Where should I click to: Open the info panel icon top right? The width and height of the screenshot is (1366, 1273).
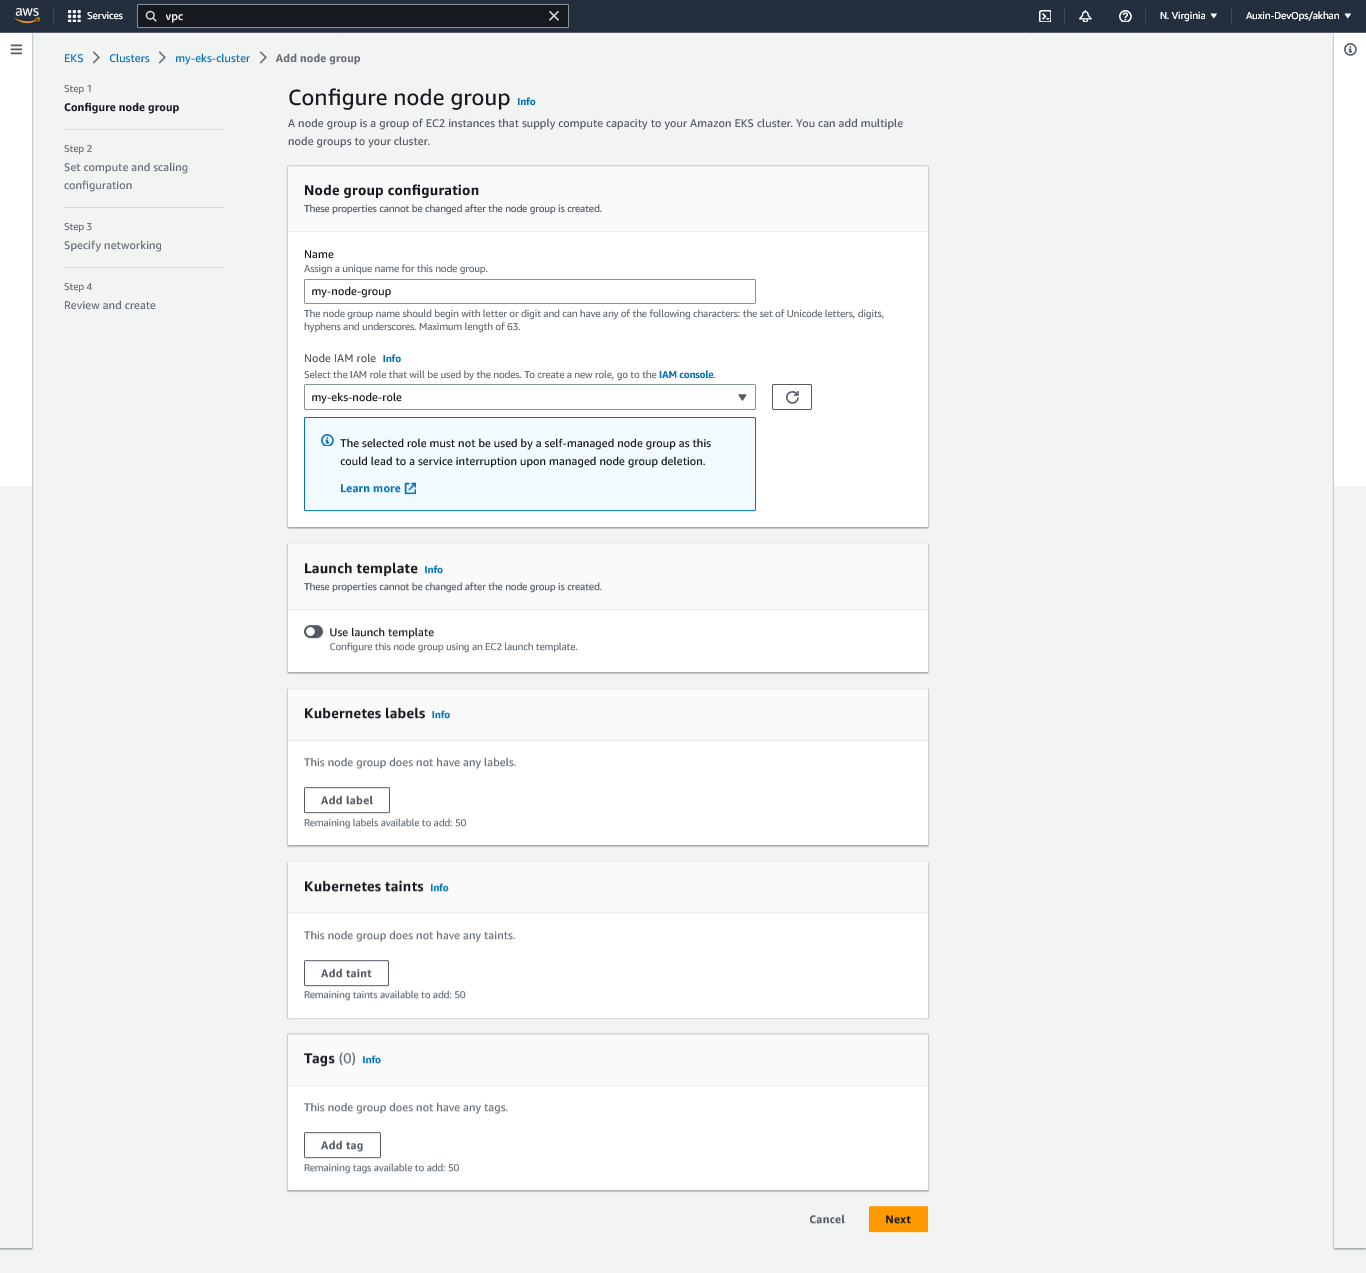click(x=1352, y=48)
